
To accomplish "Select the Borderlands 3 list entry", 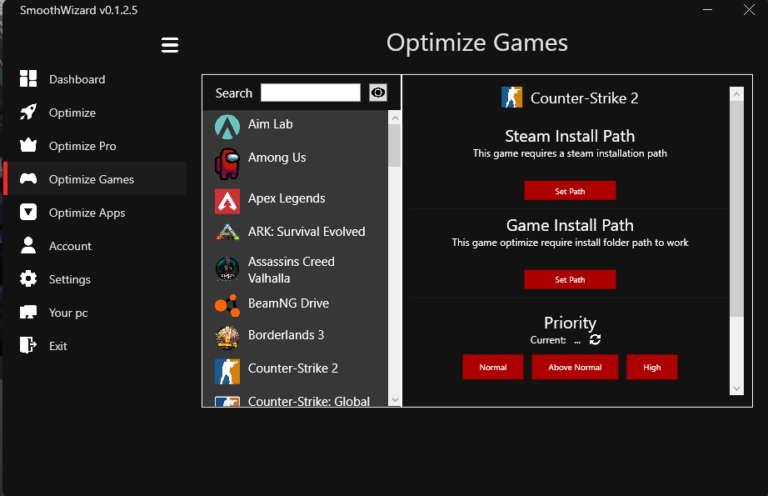I will tap(295, 337).
